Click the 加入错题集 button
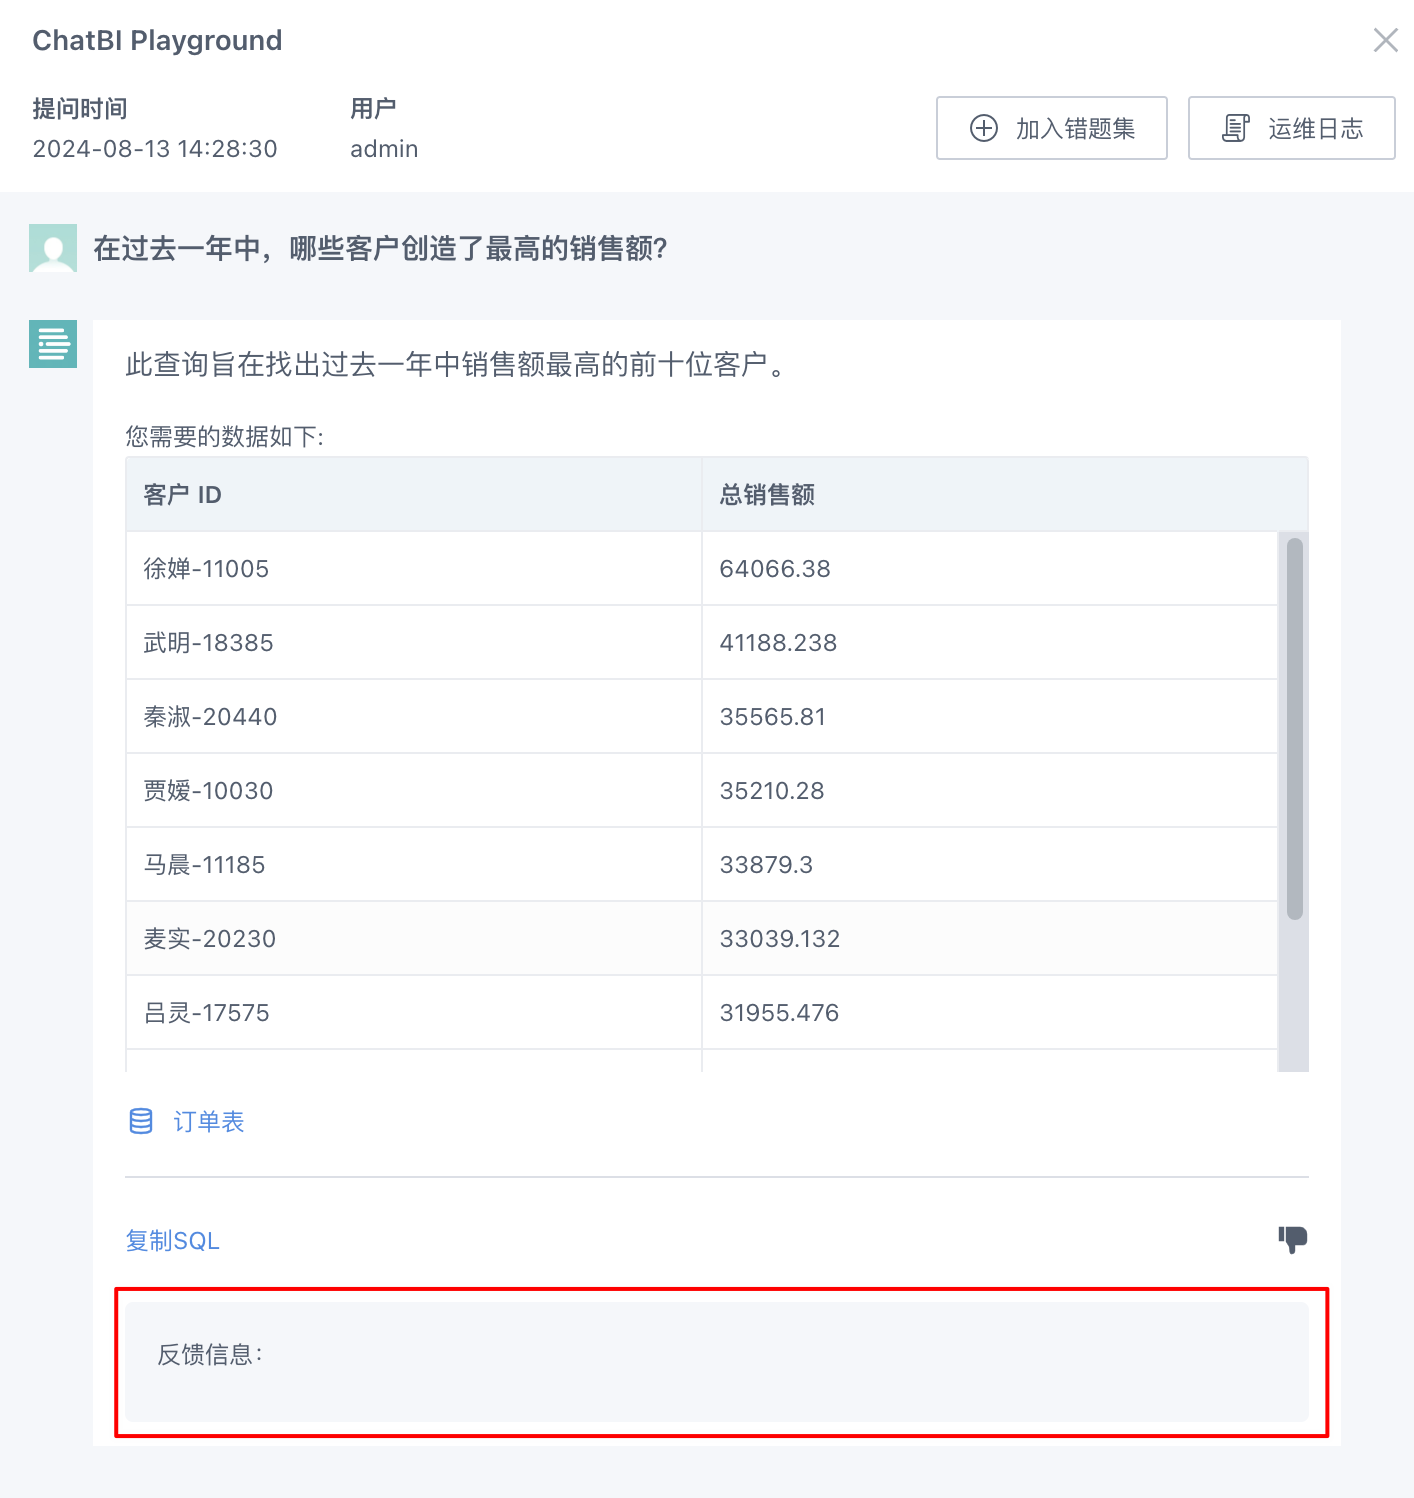The image size is (1414, 1498). pos(1051,128)
